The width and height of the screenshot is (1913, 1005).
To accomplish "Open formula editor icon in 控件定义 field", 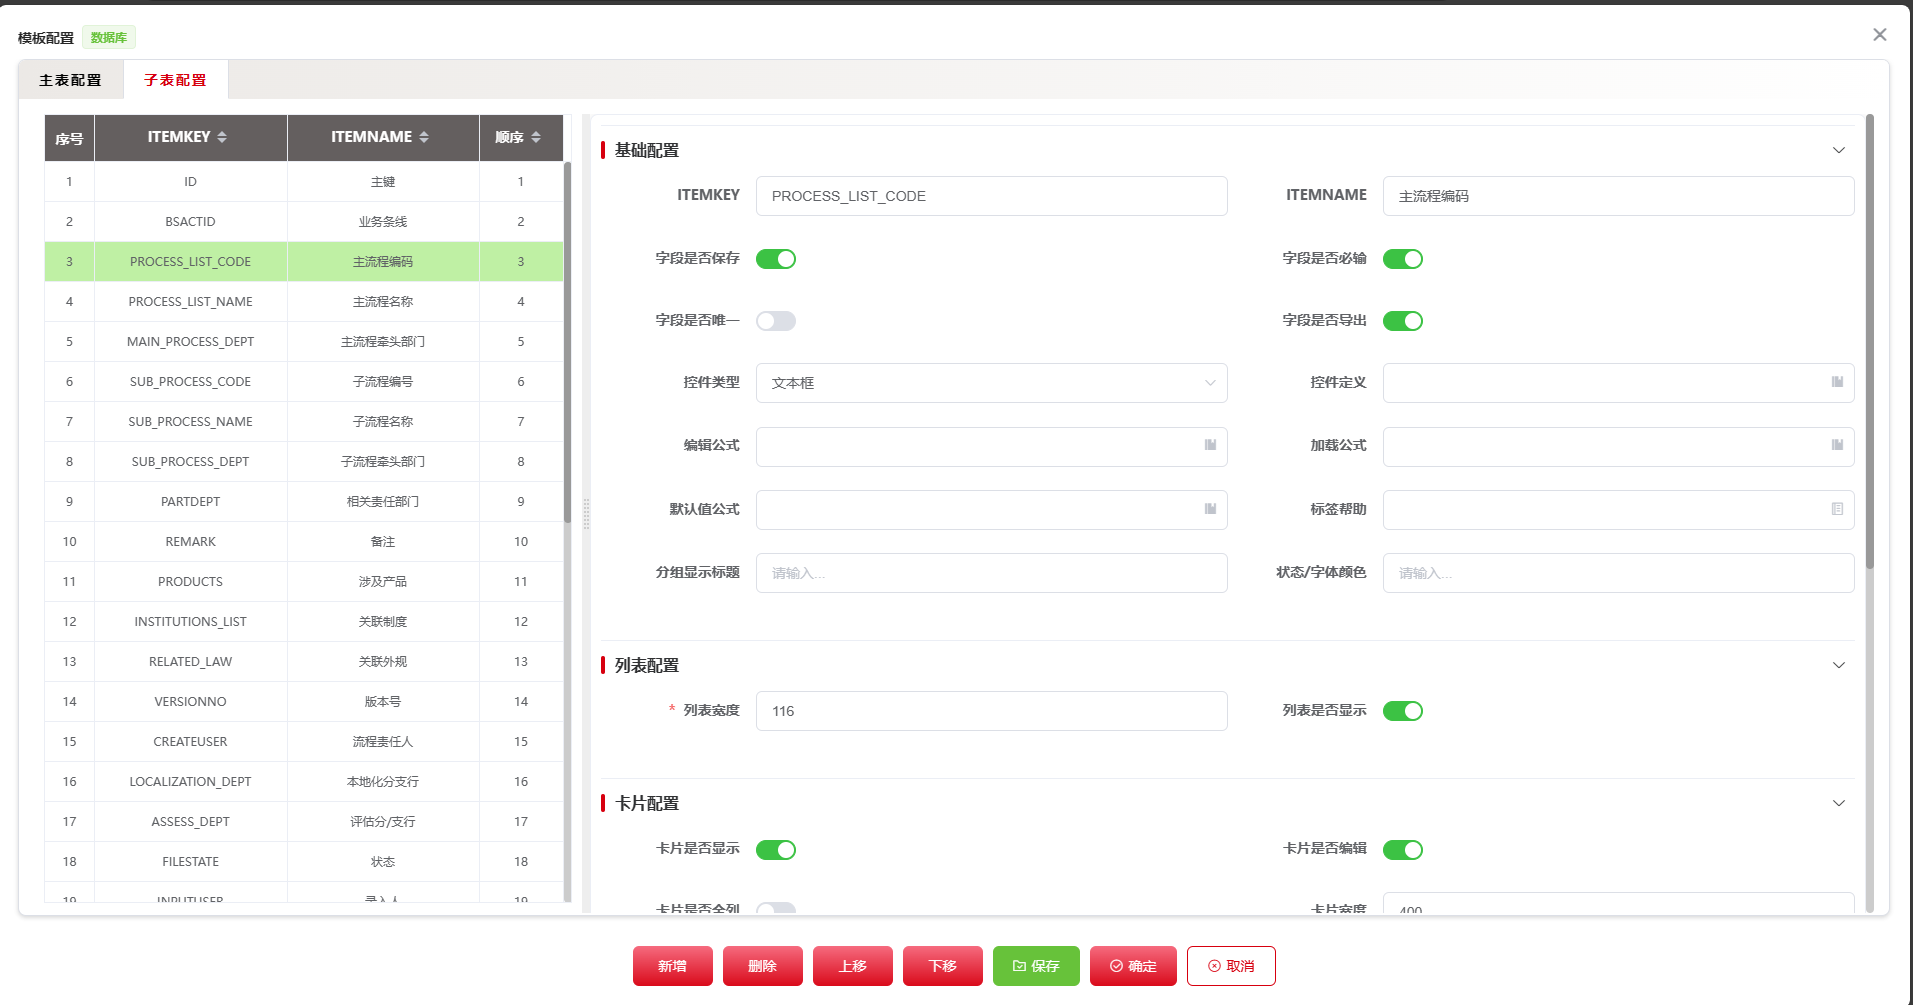I will point(1837,382).
